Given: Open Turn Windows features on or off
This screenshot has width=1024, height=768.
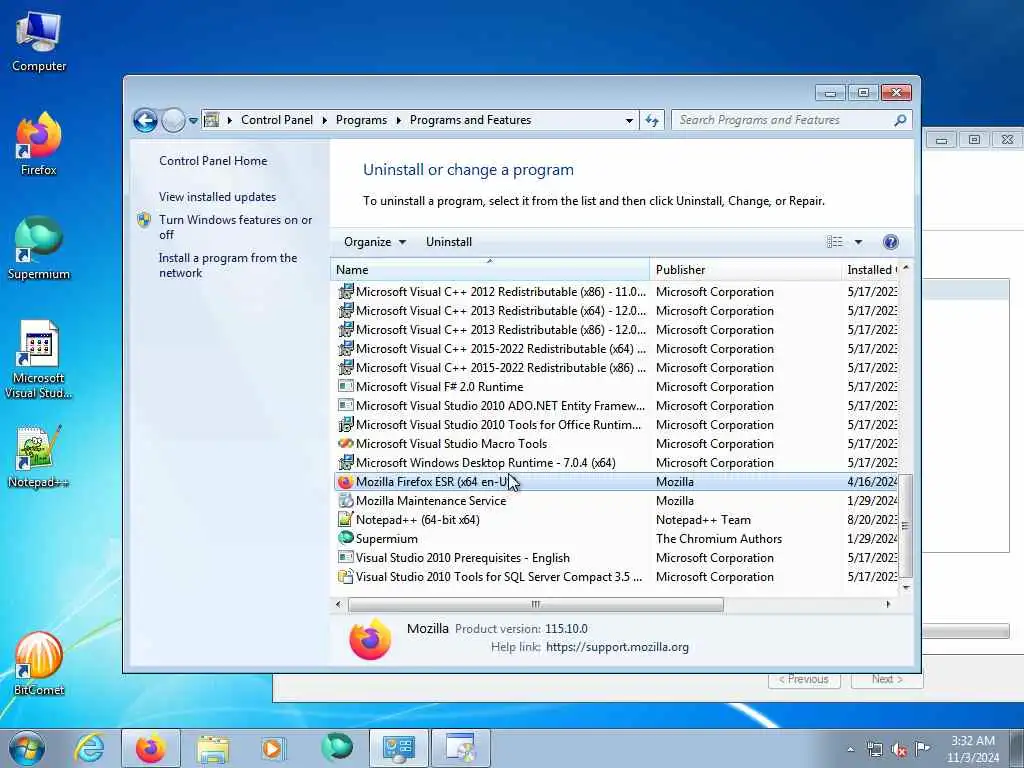Looking at the screenshot, I should (235, 227).
